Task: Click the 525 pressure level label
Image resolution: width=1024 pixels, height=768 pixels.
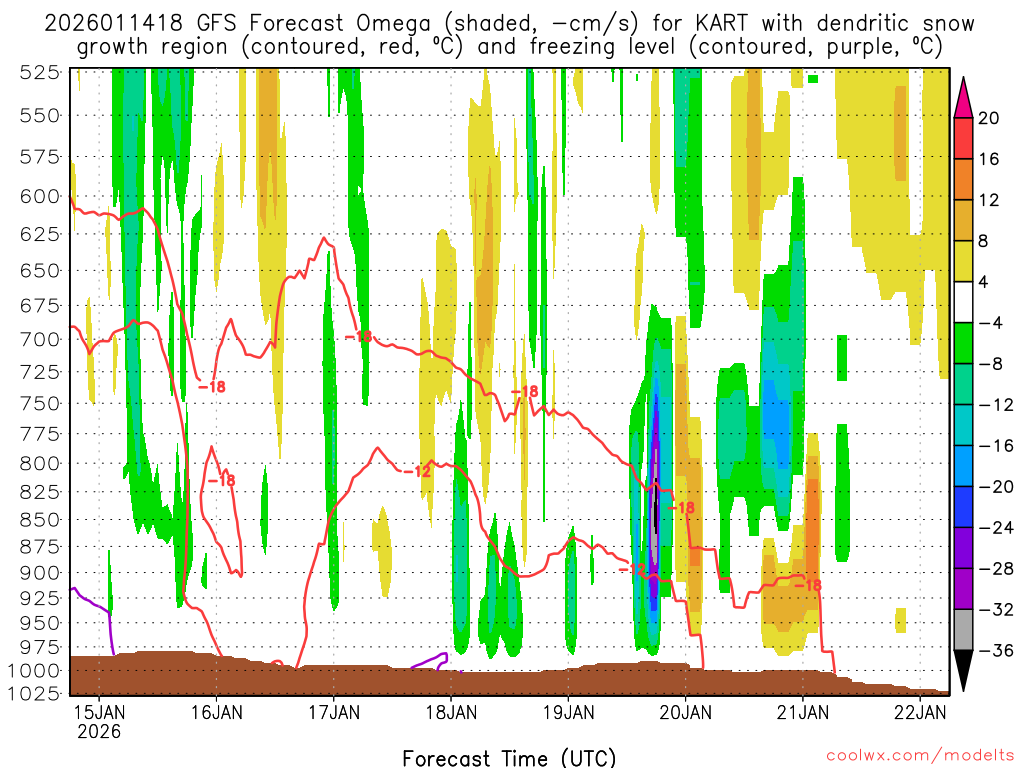Action: click(x=39, y=72)
